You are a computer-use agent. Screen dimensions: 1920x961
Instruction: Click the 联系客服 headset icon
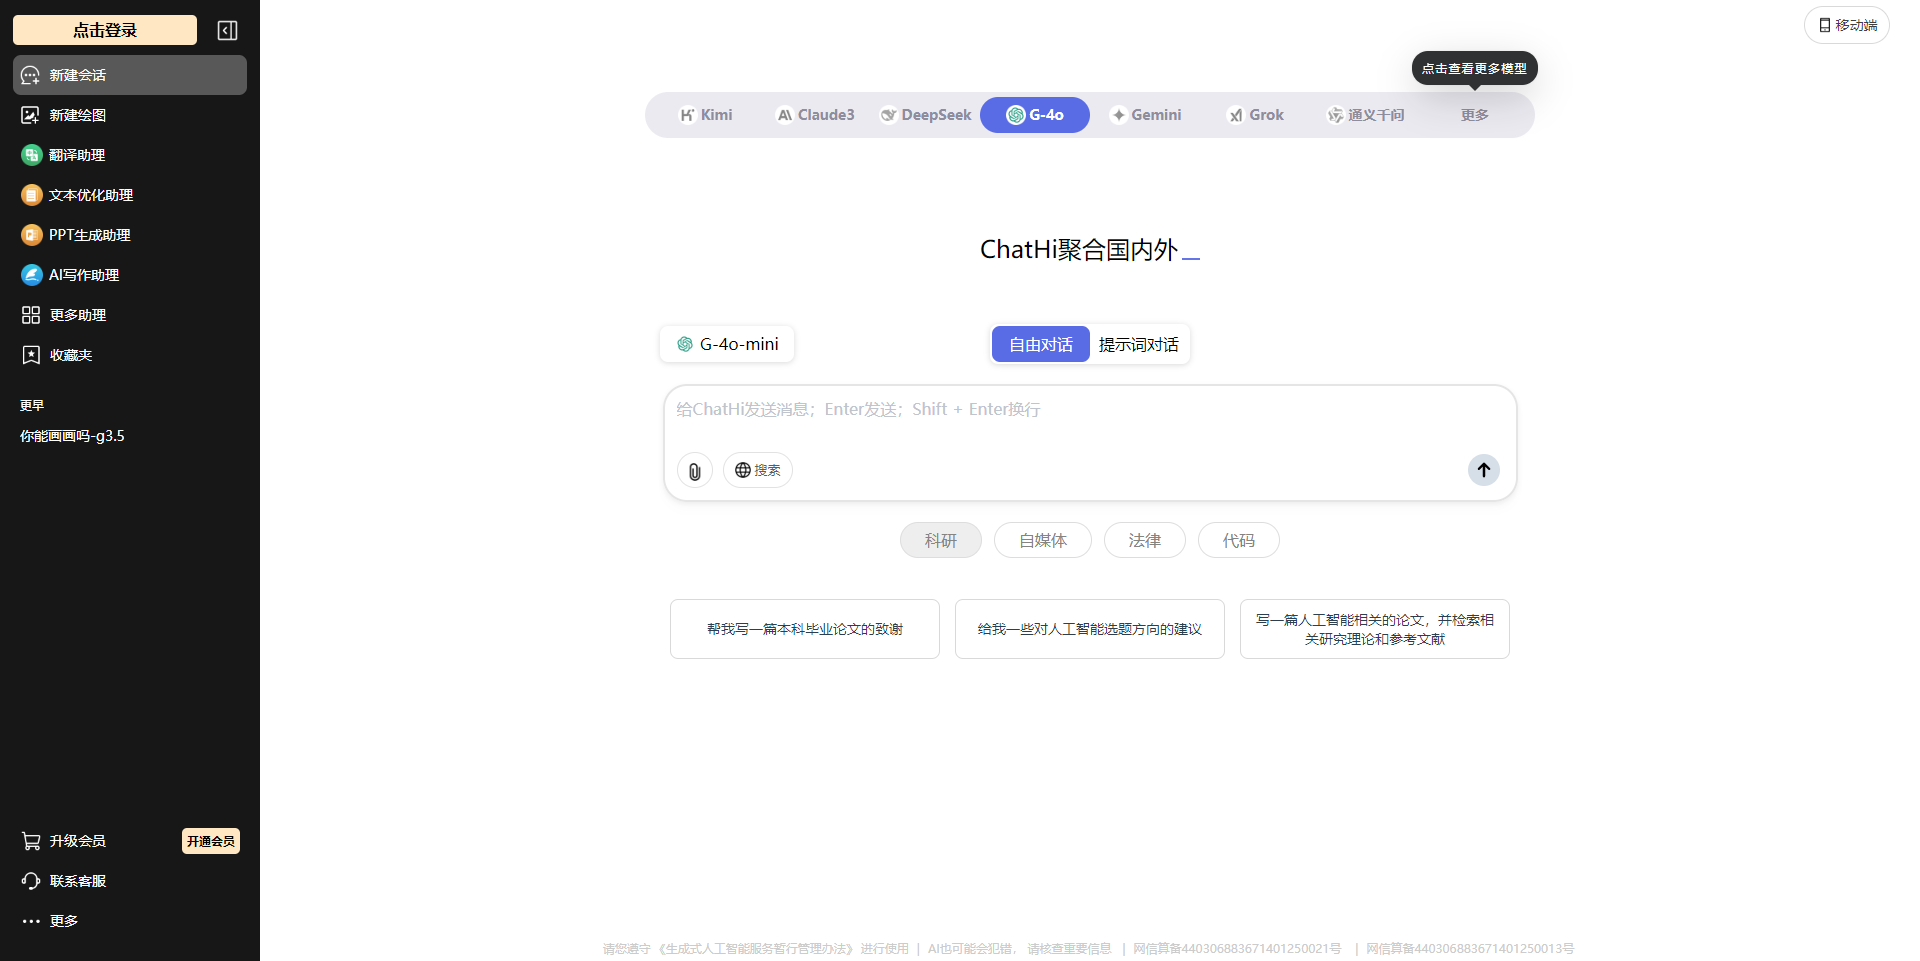point(31,881)
